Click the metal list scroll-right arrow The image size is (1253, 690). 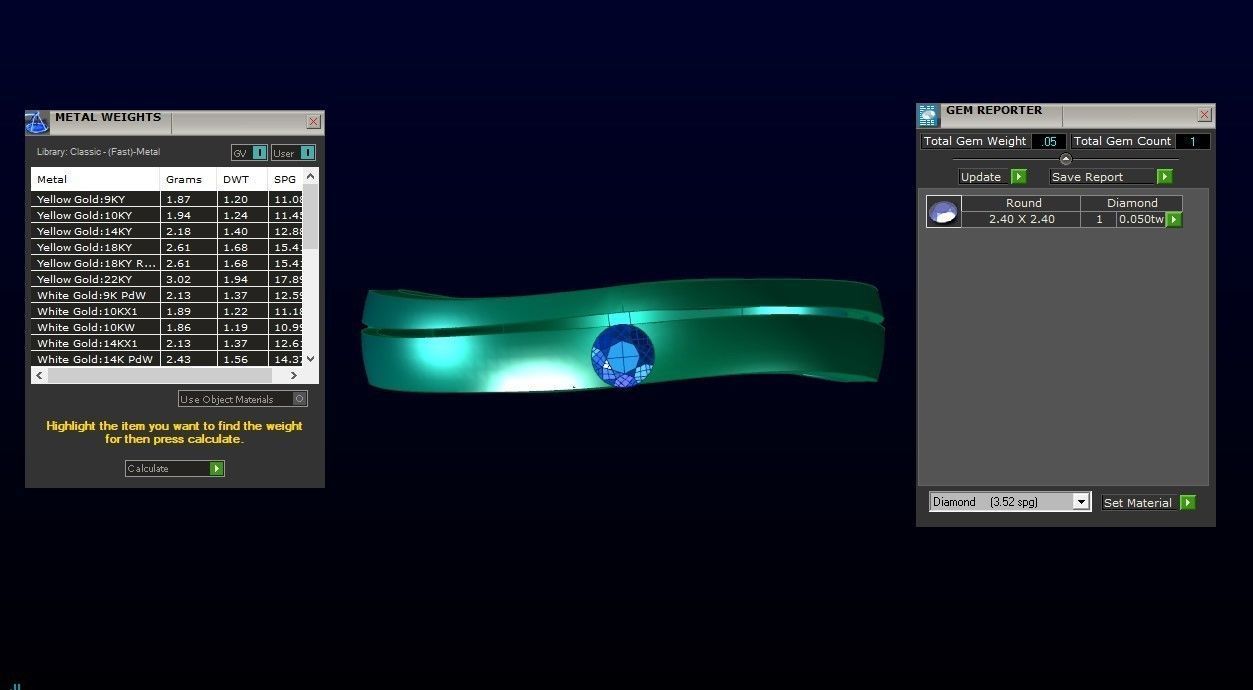point(294,376)
